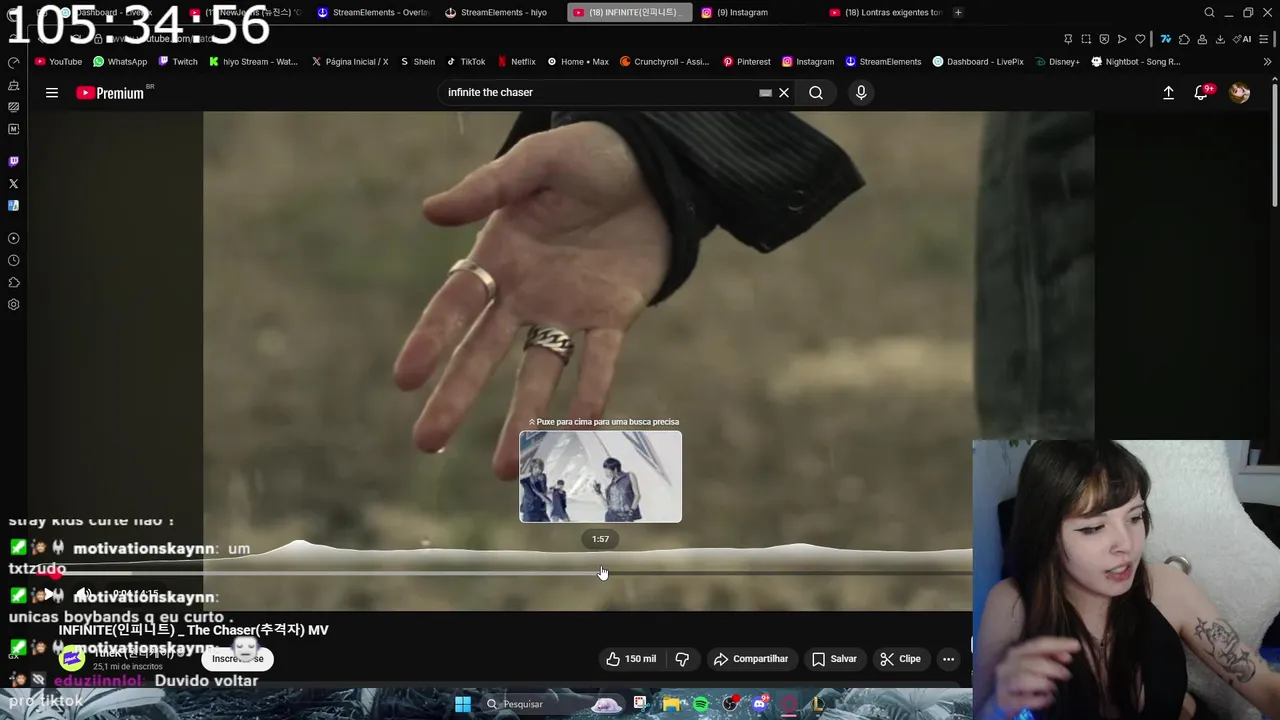Image resolution: width=1280 pixels, height=720 pixels.
Task: Open the Twitch bookmark
Action: (178, 62)
